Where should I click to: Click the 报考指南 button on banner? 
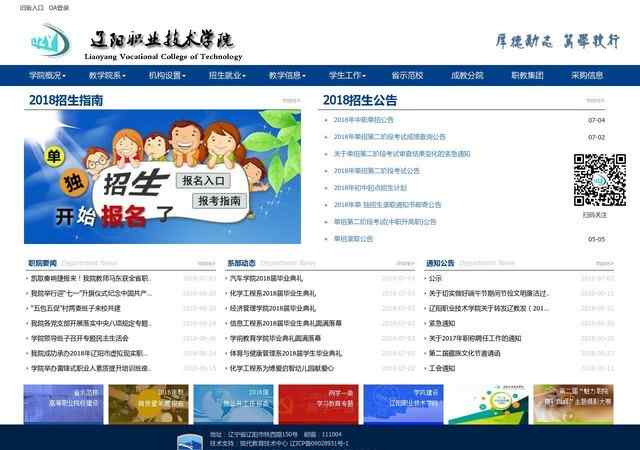[220, 201]
